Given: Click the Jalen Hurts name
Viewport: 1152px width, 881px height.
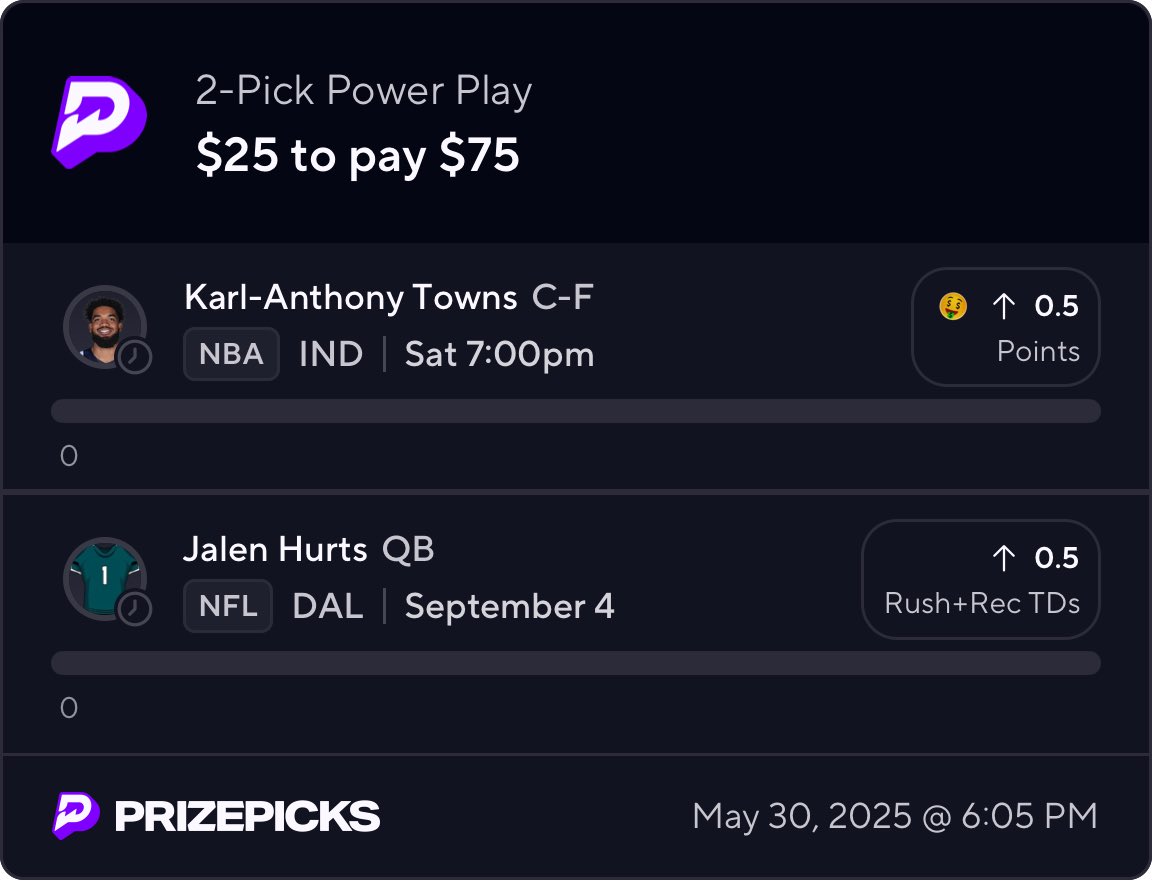Looking at the screenshot, I should (275, 550).
